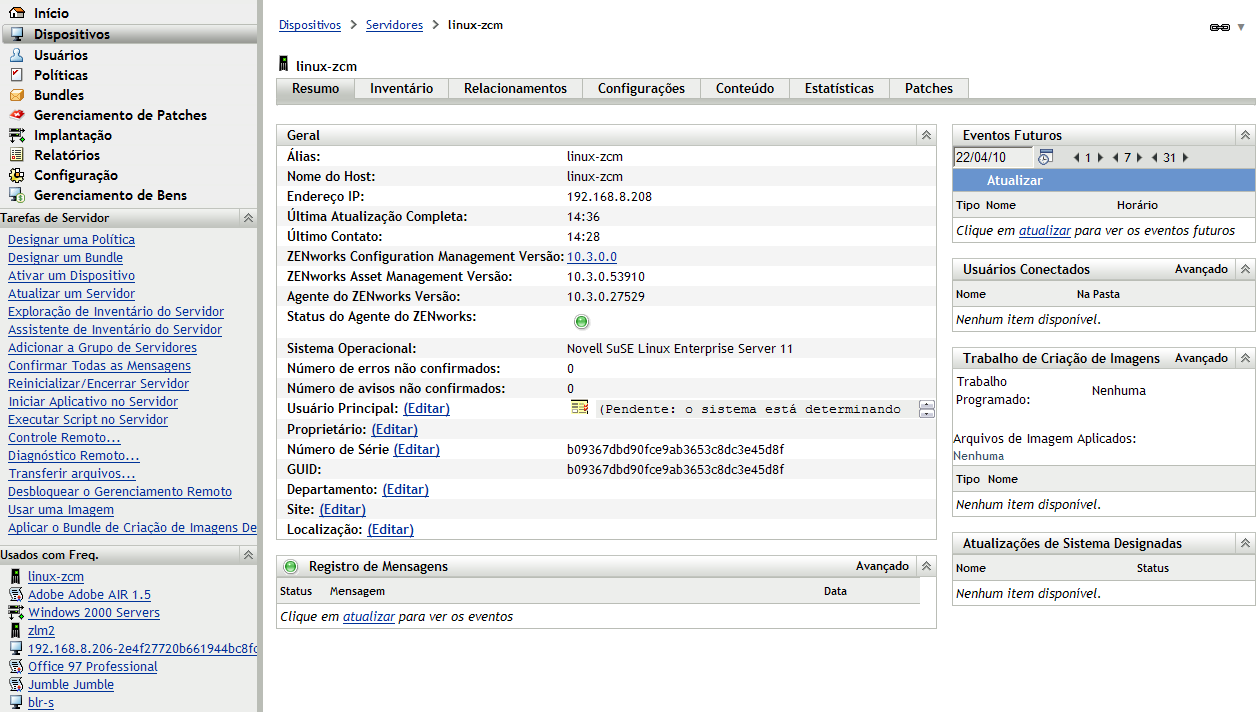Screen dimensions: 1259x712
Task: Click the Configuração gear icon
Action: coord(17,175)
